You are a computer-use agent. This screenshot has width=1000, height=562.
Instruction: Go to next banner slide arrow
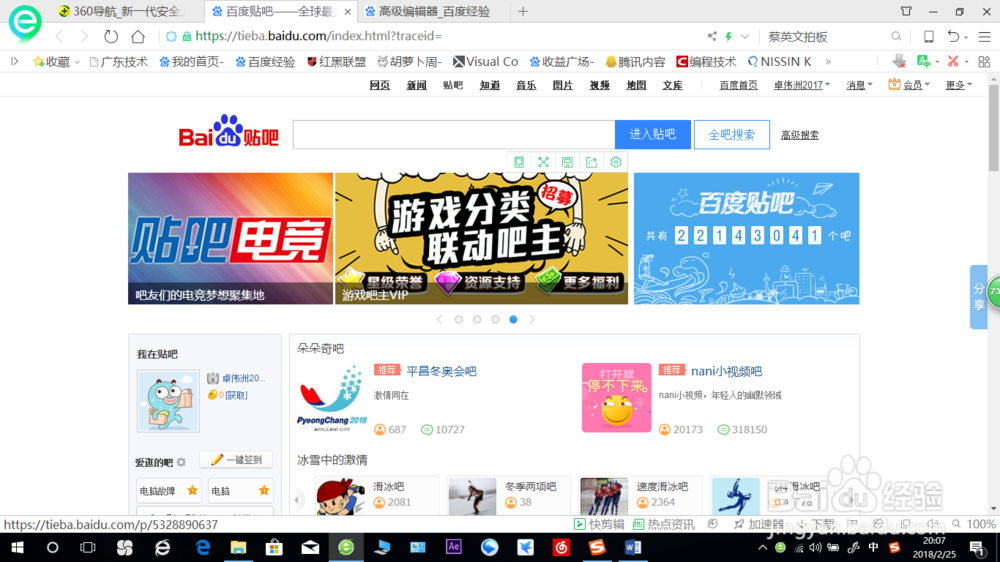(x=532, y=320)
